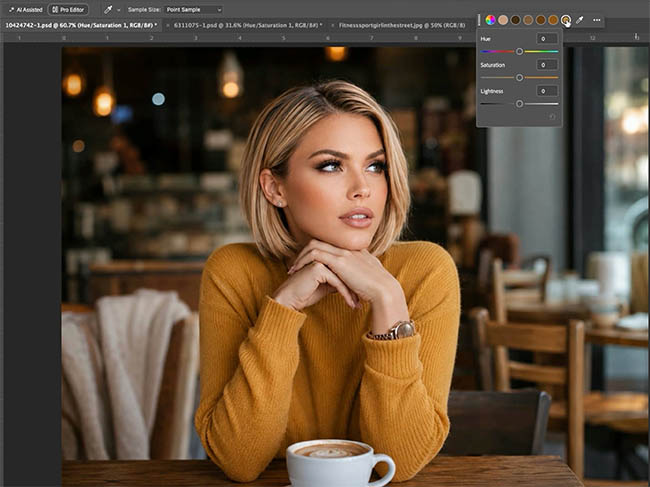Click the Hue label
The height and width of the screenshot is (487, 650).
point(485,39)
